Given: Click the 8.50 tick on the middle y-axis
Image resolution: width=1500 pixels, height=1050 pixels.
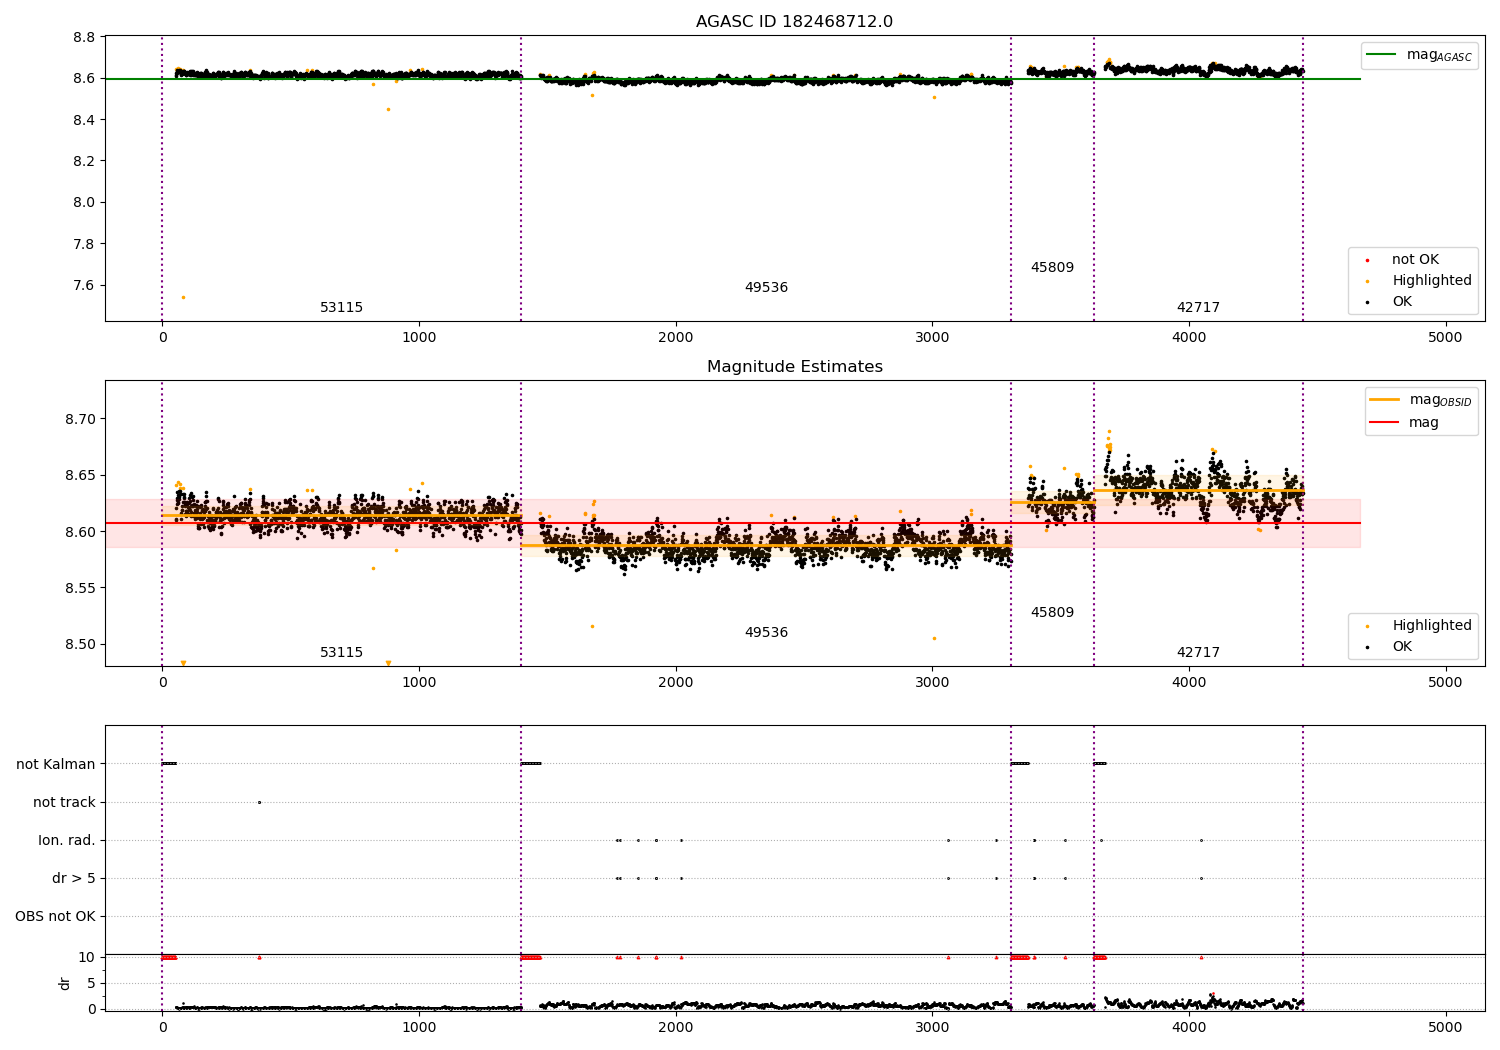Looking at the screenshot, I should click(81, 645).
